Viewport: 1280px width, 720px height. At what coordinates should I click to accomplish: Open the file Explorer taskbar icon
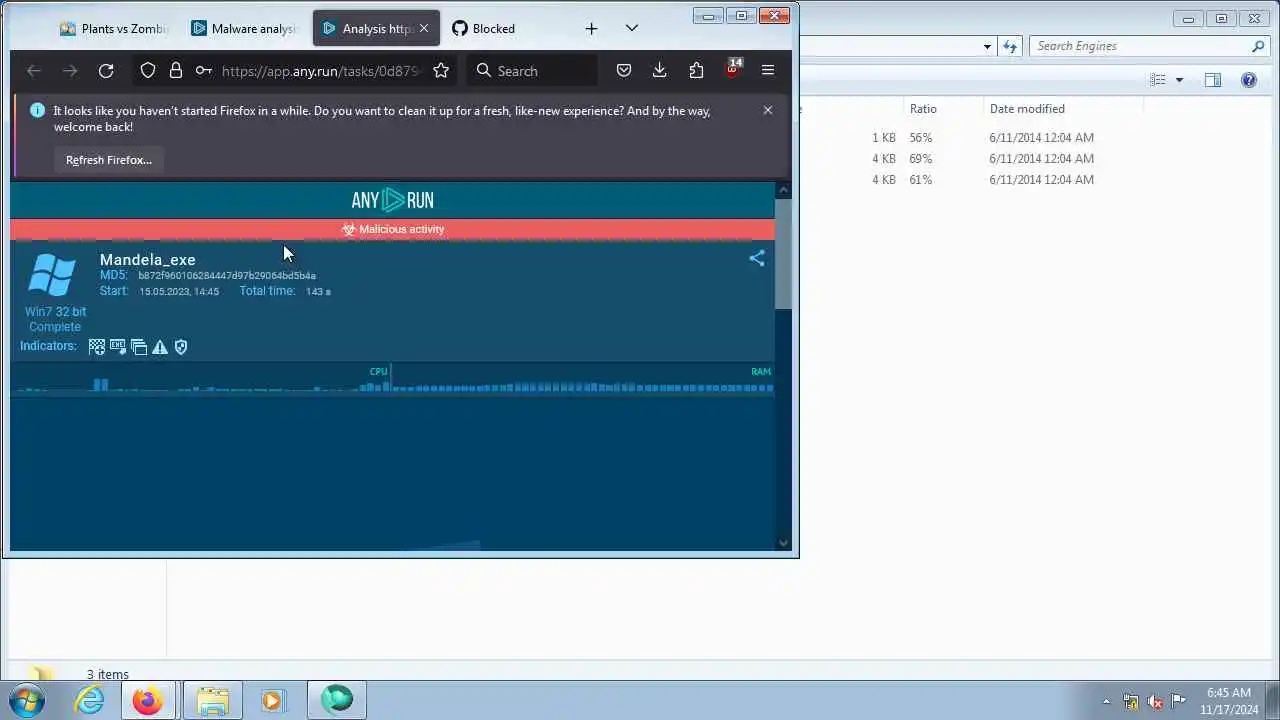(x=212, y=700)
